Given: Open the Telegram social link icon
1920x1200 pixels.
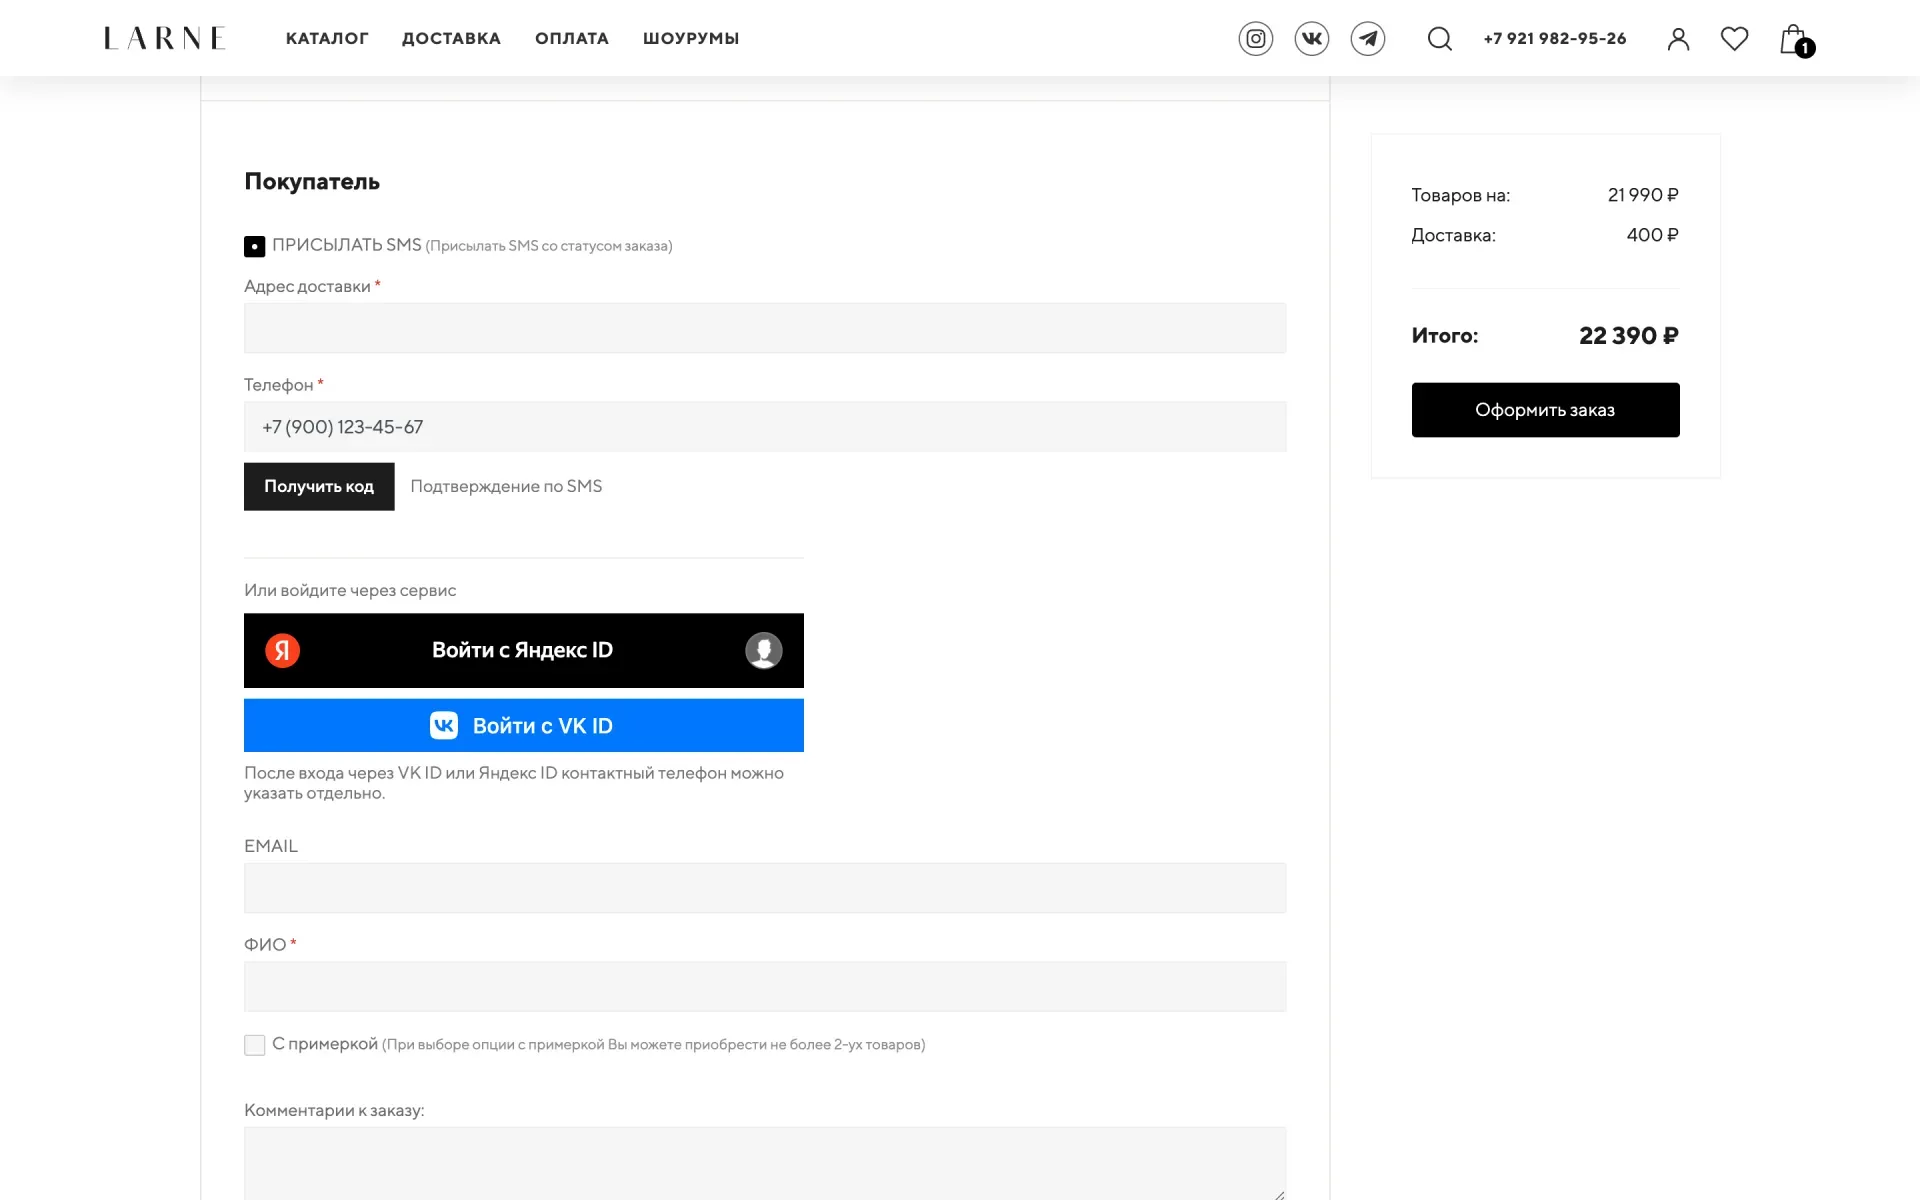Looking at the screenshot, I should pyautogui.click(x=1368, y=39).
